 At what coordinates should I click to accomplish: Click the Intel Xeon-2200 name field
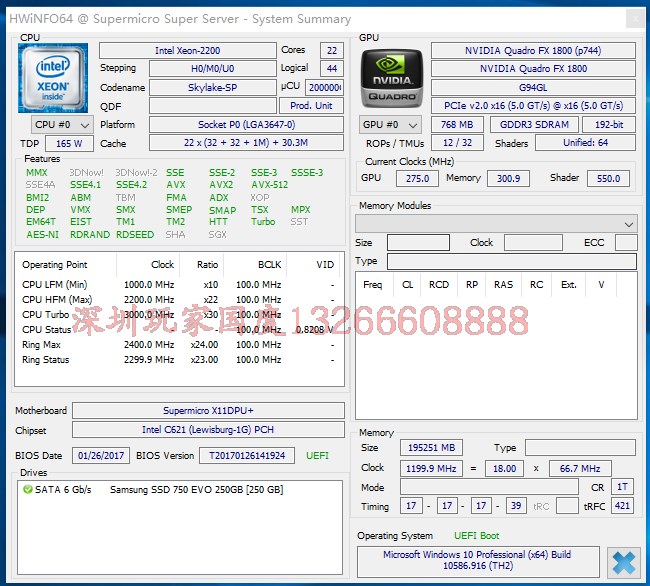[x=188, y=51]
